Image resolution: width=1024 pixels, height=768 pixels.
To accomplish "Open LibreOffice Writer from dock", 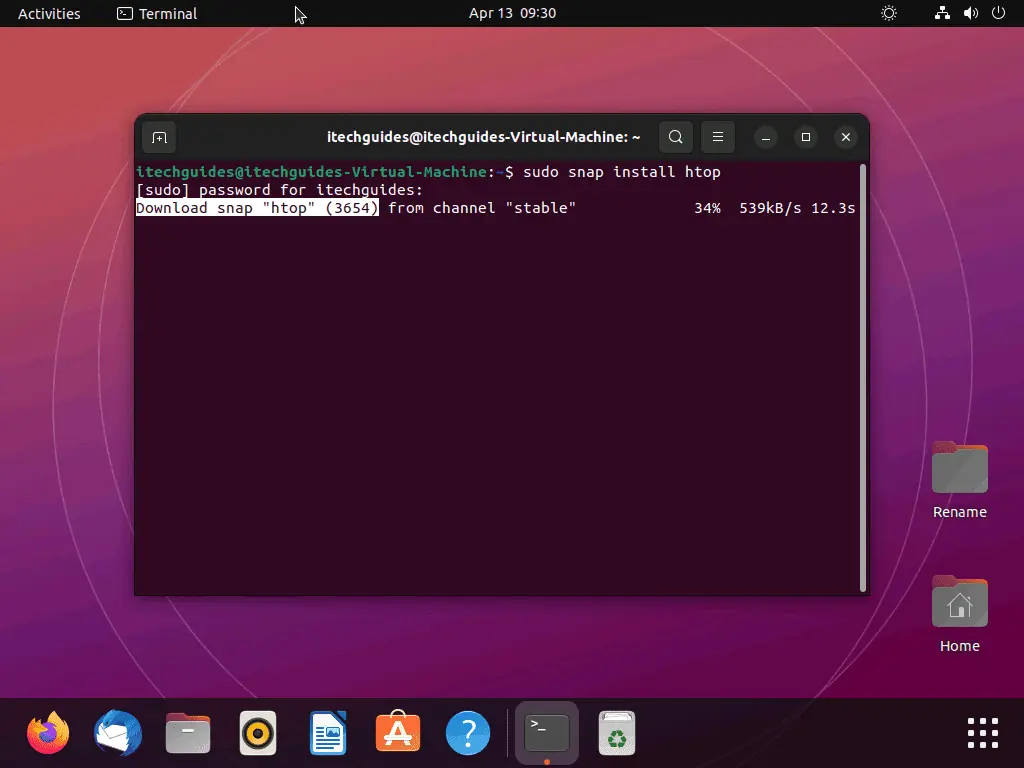I will pos(328,734).
